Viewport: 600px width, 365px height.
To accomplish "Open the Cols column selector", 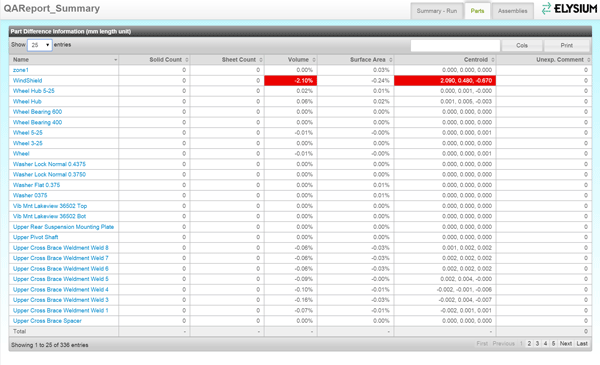I will (x=522, y=46).
